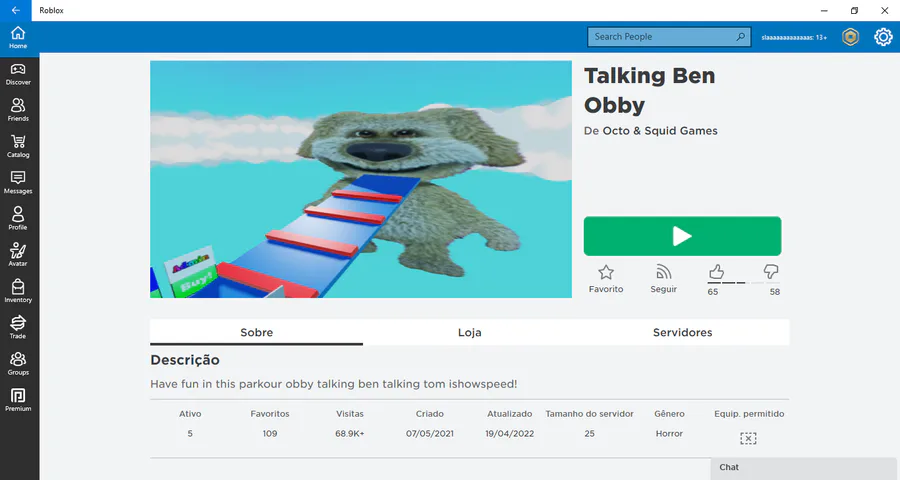Go to Avatar editor in sidebar
Viewport: 900px width, 480px height.
pos(18,256)
